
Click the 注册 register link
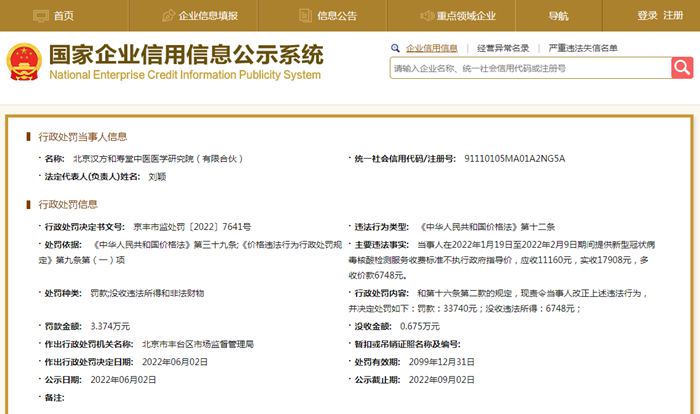pyautogui.click(x=674, y=15)
